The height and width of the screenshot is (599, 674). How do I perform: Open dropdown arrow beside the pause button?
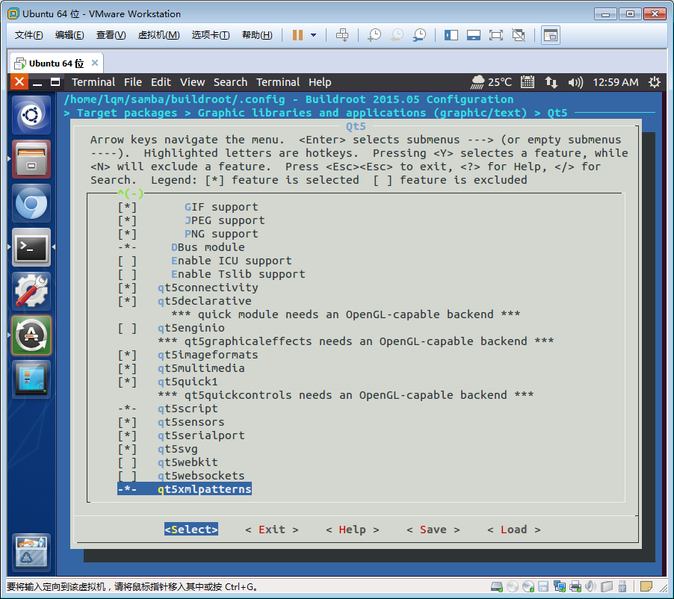pyautogui.click(x=313, y=35)
